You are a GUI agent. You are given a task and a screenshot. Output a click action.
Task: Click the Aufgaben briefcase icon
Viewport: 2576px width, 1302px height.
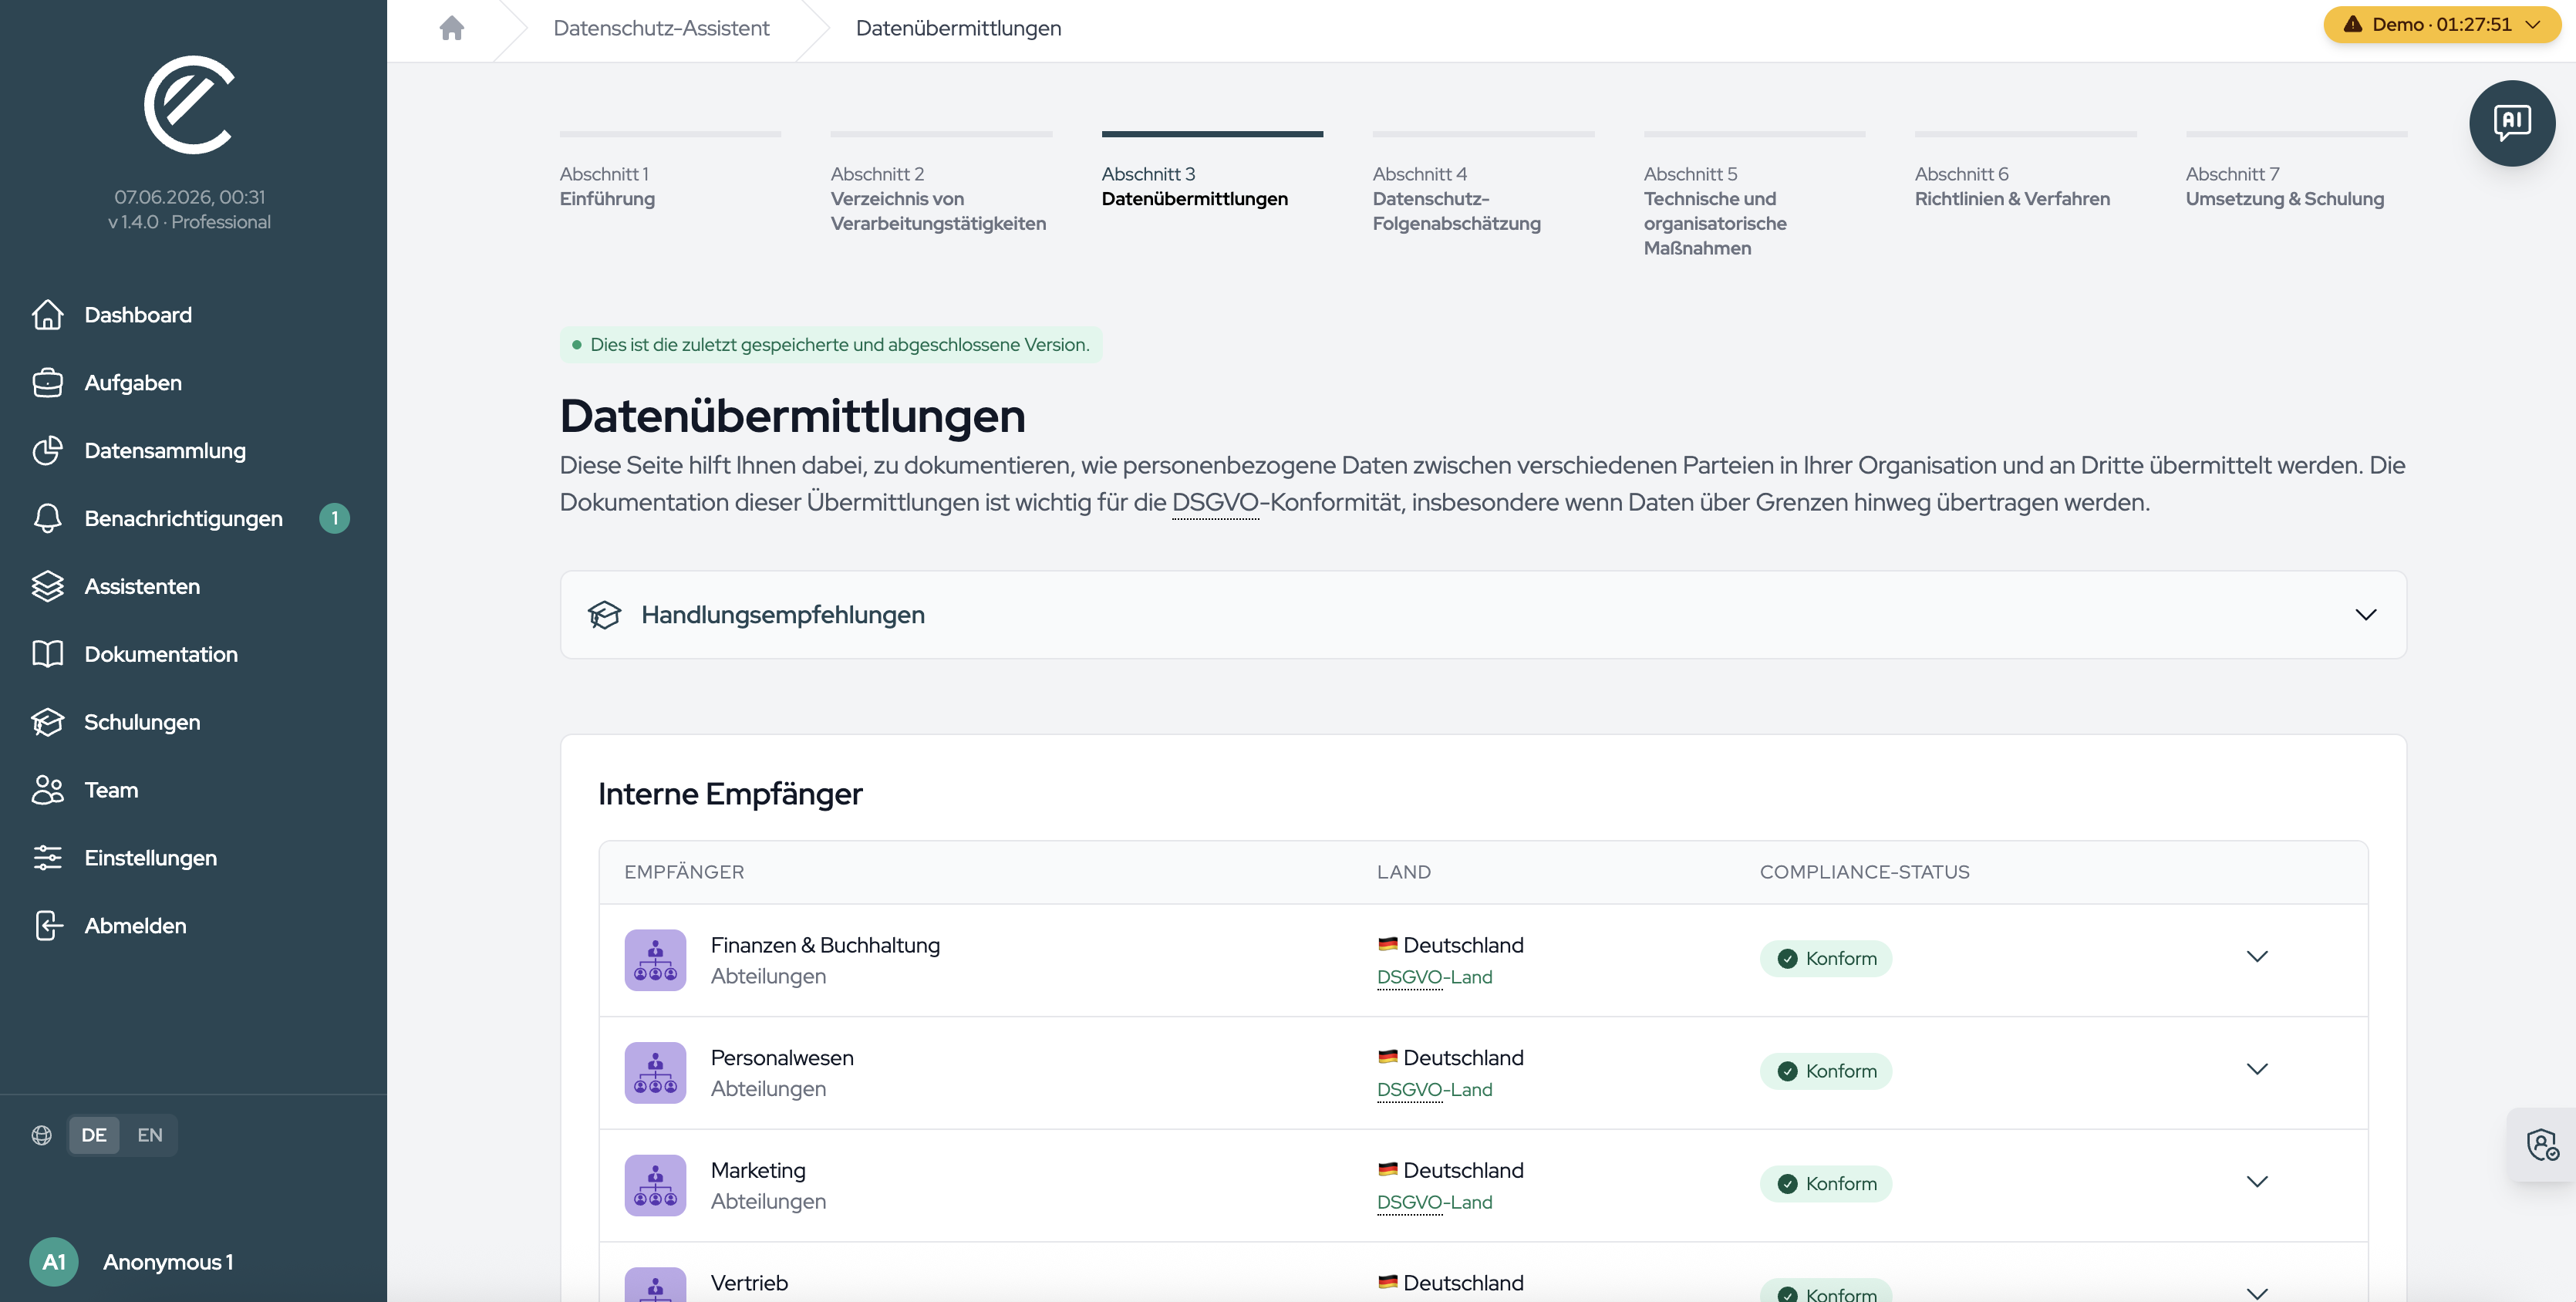click(47, 383)
